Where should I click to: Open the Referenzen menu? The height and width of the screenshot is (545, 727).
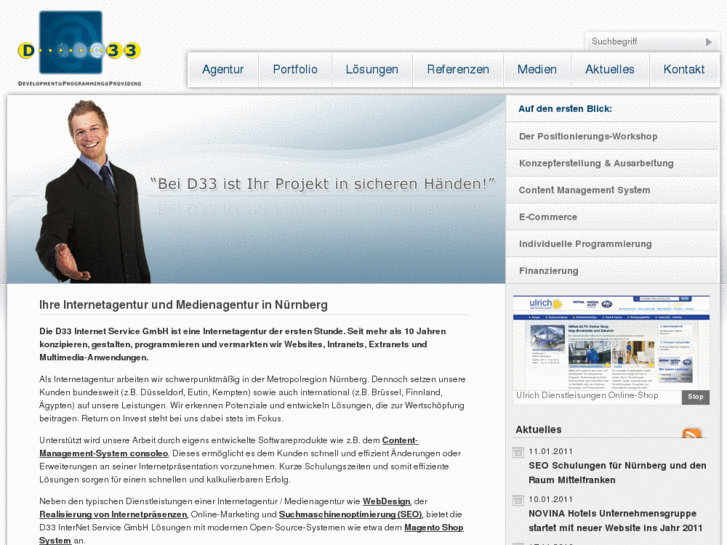click(458, 70)
